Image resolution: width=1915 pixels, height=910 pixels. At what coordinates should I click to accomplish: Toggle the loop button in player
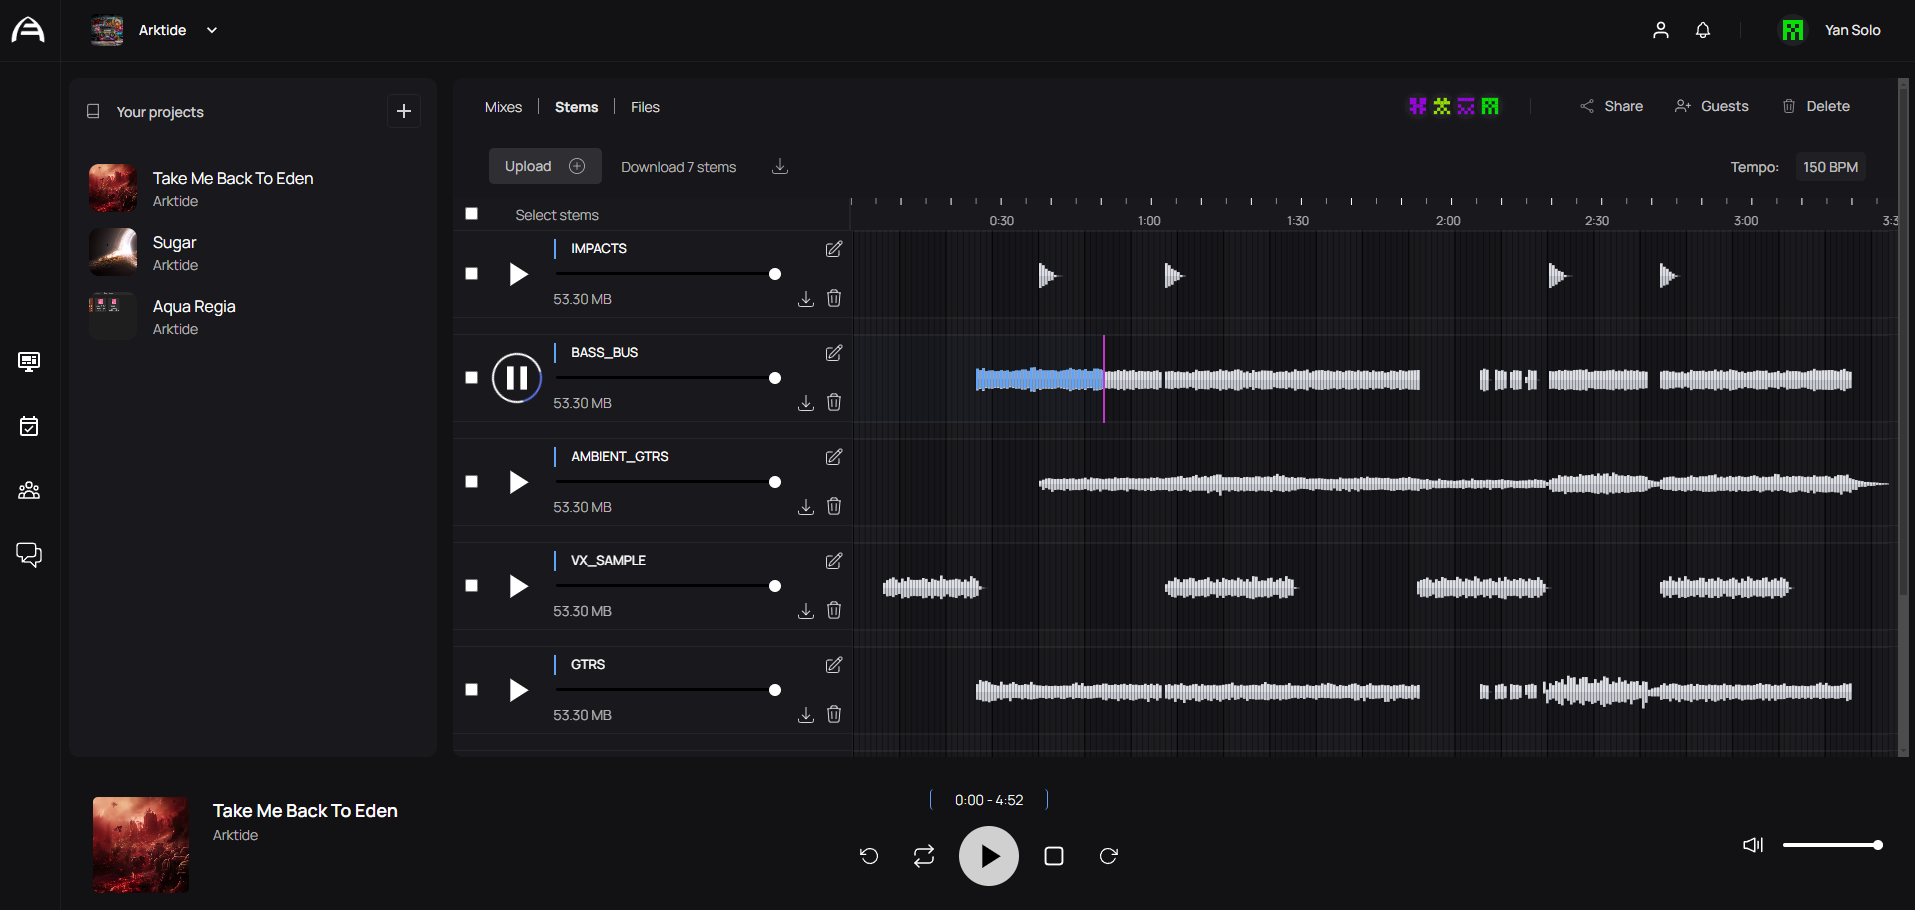pyautogui.click(x=924, y=856)
